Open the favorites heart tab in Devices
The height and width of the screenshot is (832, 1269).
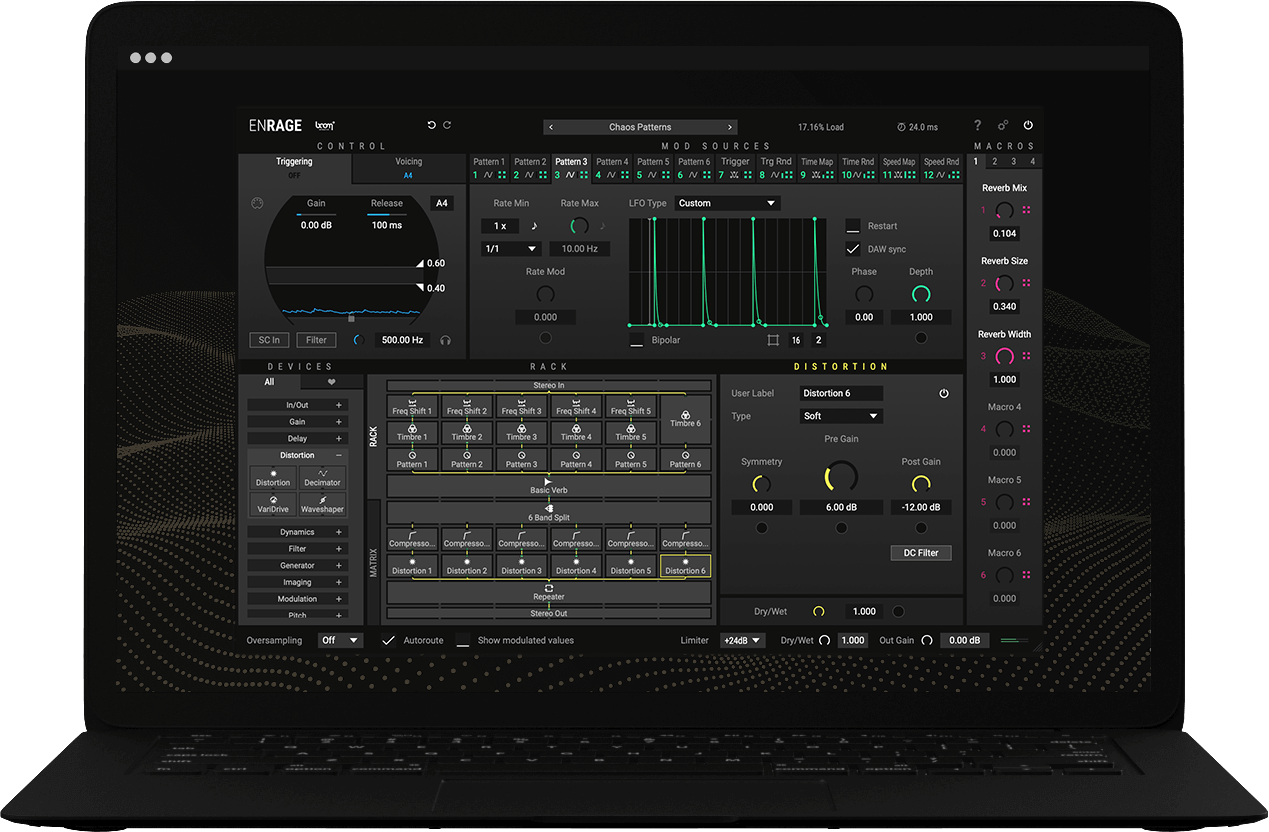(x=332, y=382)
